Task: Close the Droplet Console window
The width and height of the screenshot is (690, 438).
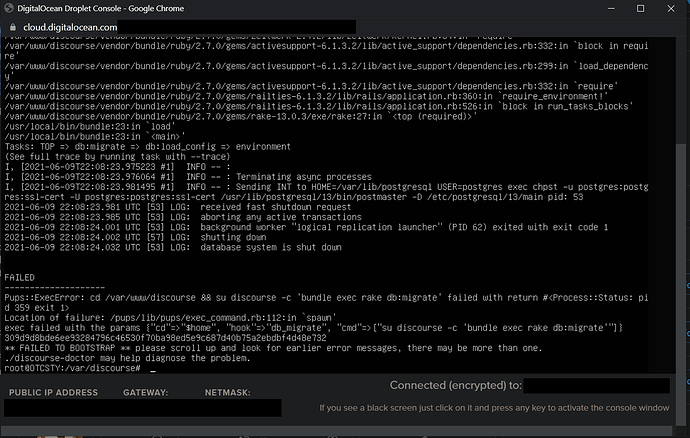Action: click(x=671, y=8)
